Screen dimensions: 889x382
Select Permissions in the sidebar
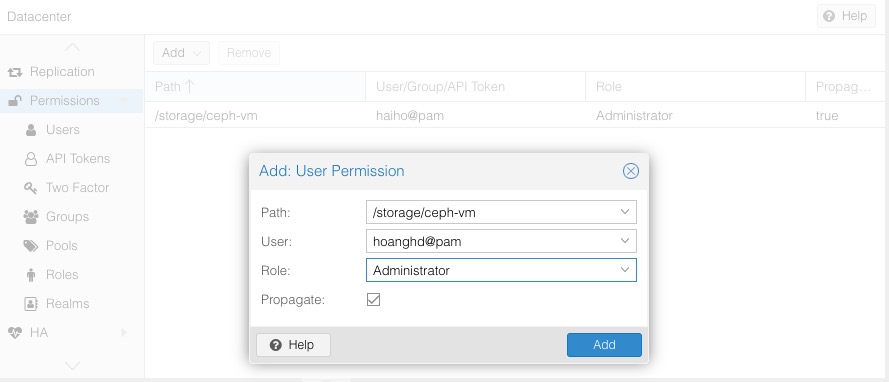click(72, 101)
